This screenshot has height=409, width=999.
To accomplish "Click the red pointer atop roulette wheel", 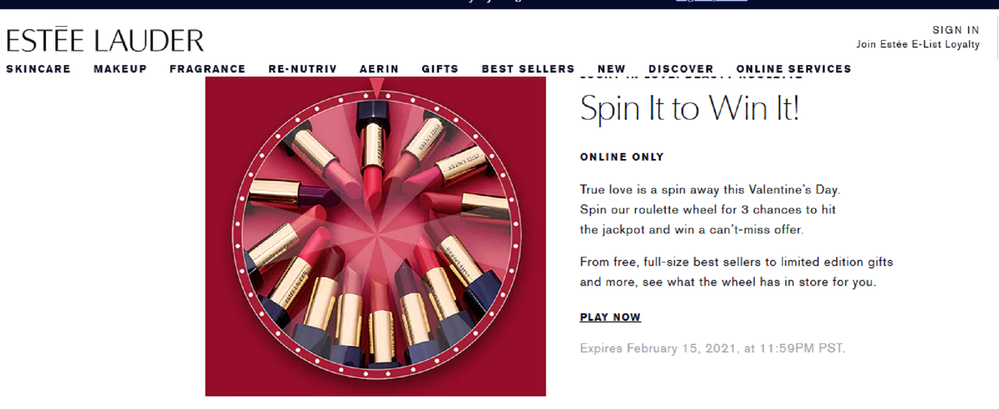I will tap(377, 87).
